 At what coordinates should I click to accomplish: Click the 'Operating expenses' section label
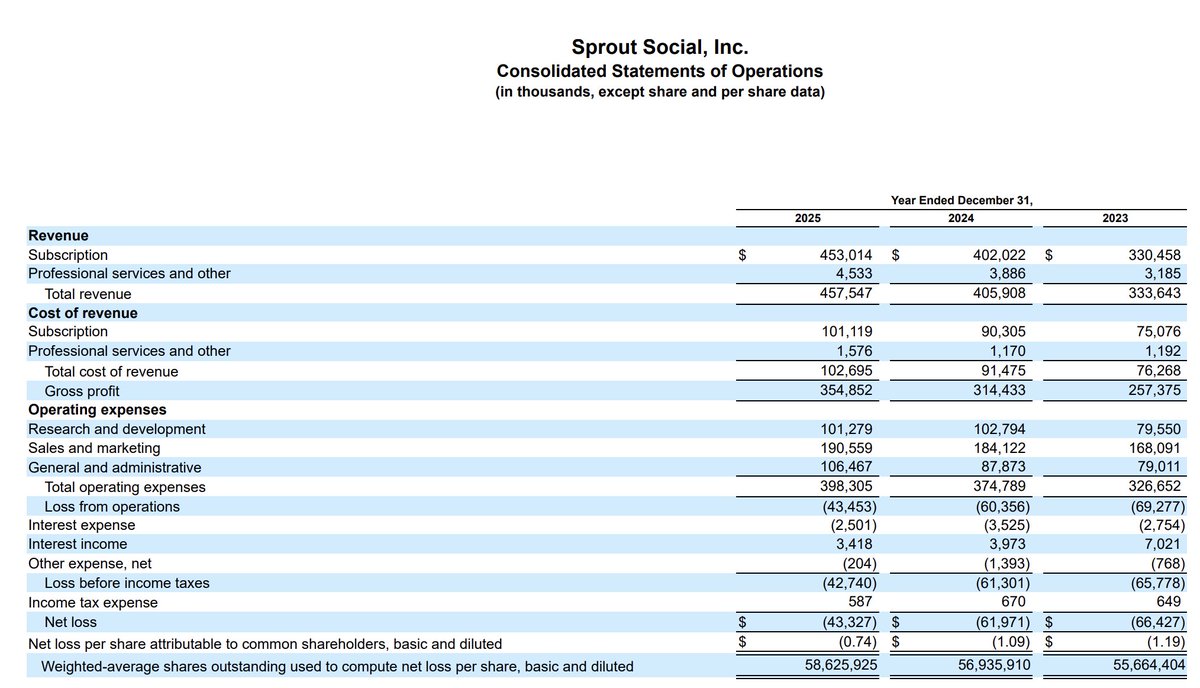point(97,410)
